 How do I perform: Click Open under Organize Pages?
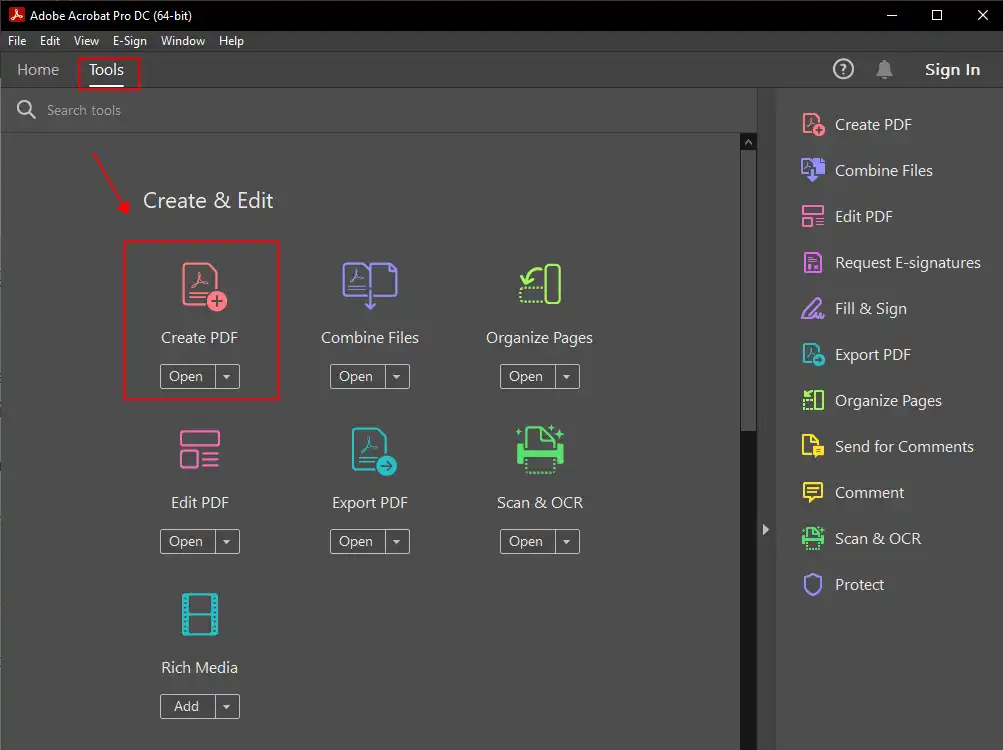528,376
